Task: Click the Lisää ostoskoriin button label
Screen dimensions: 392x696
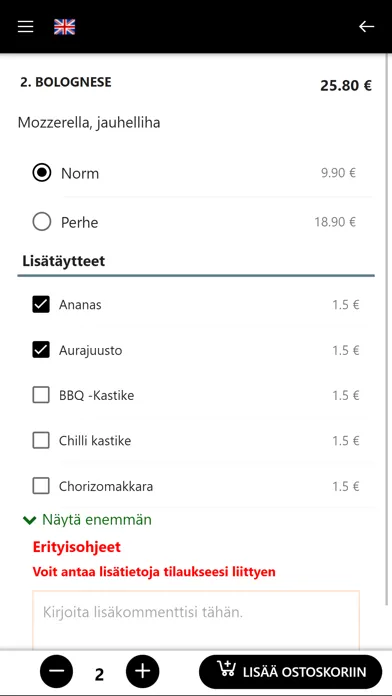Action: point(305,672)
